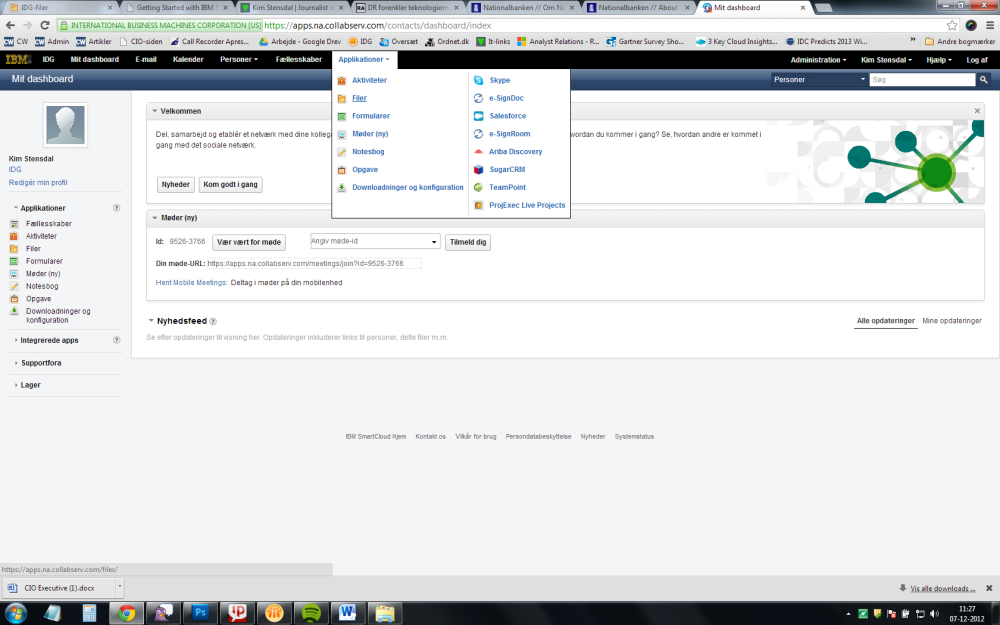1000x625 pixels.
Task: Click the Ariba Discovery icon in the menu
Action: pyautogui.click(x=479, y=152)
